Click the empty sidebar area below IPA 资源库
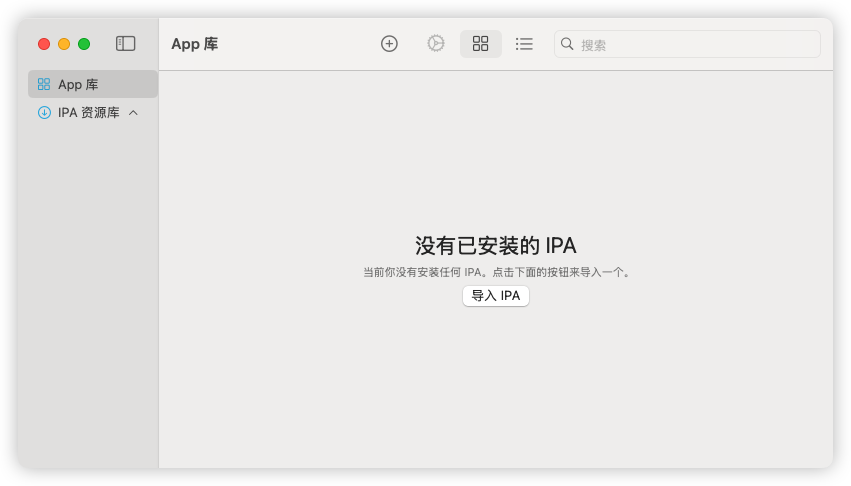 (x=90, y=300)
